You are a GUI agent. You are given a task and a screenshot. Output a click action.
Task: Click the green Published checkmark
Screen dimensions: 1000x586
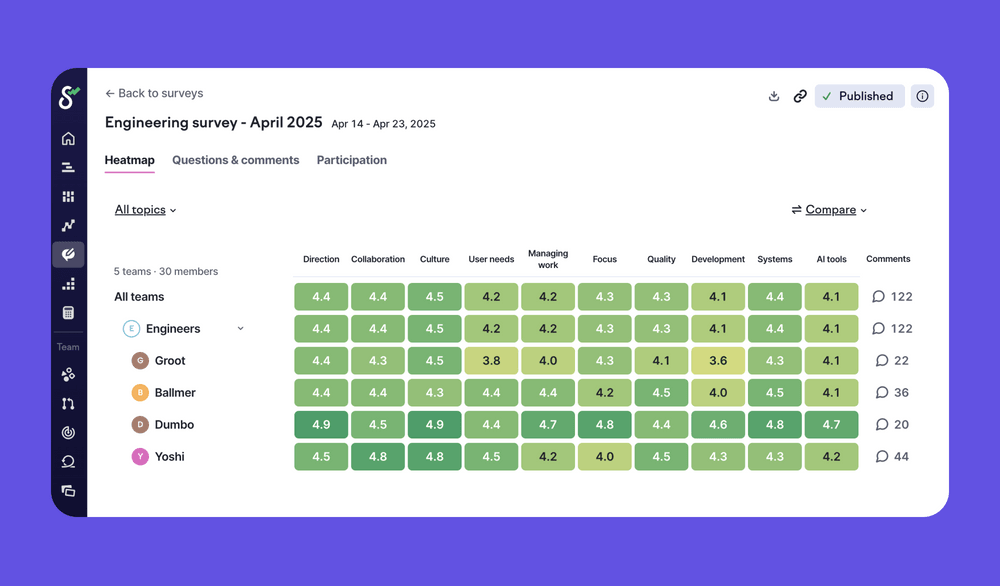(827, 96)
